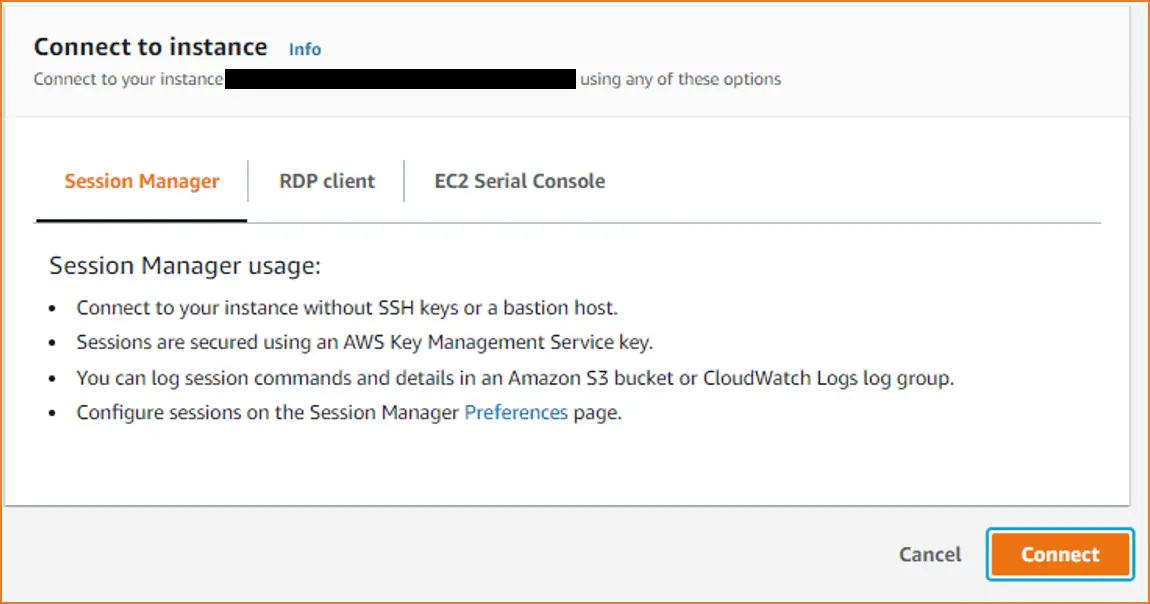
Task: Choose RDP client for connecting
Action: pyautogui.click(x=327, y=181)
